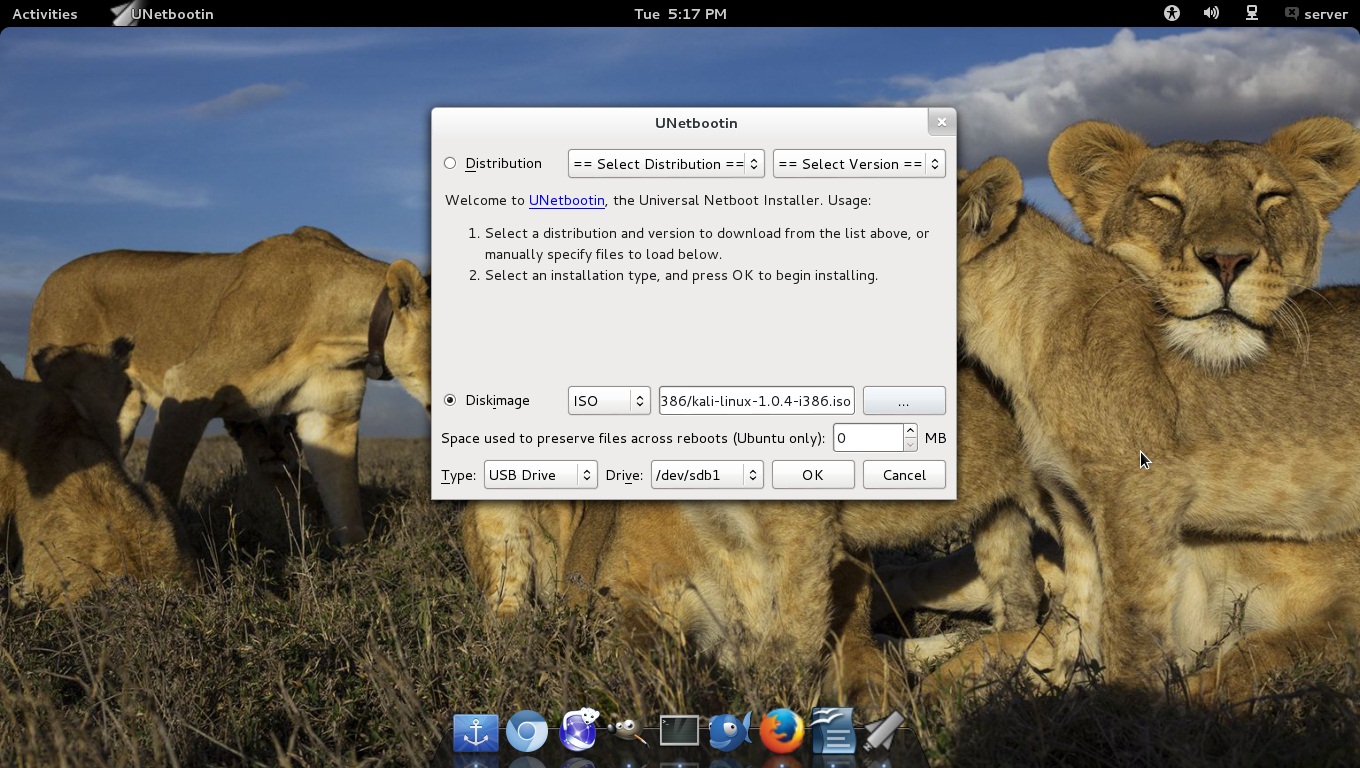
Task: Open Chromium browser from the dock
Action: click(526, 732)
